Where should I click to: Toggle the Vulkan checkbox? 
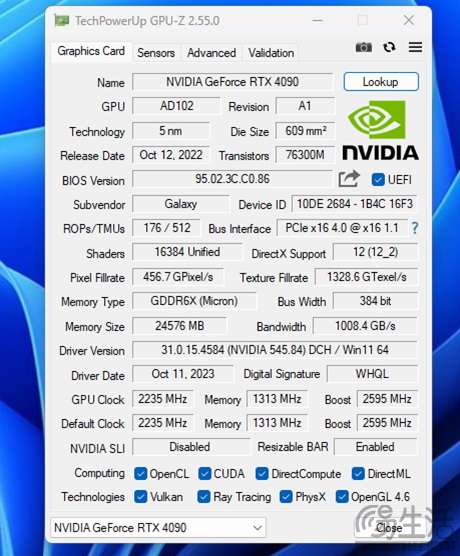[140, 497]
